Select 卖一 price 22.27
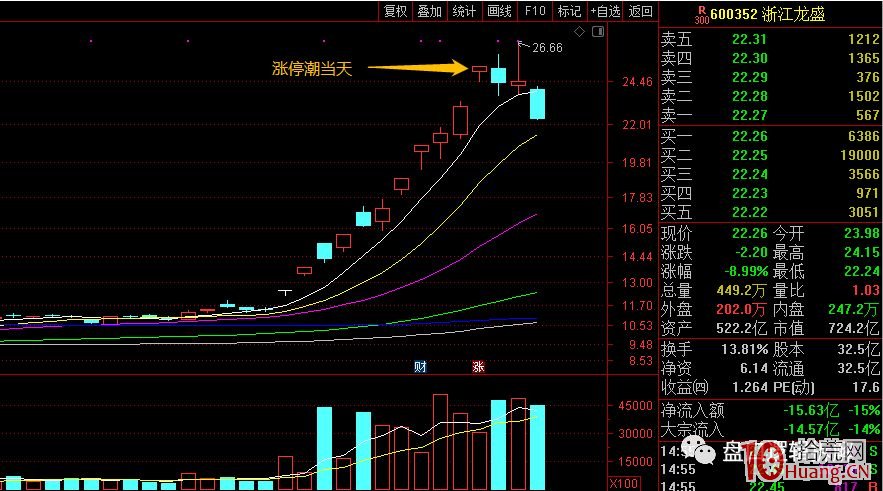Image resolution: width=883 pixels, height=491 pixels. (x=749, y=115)
